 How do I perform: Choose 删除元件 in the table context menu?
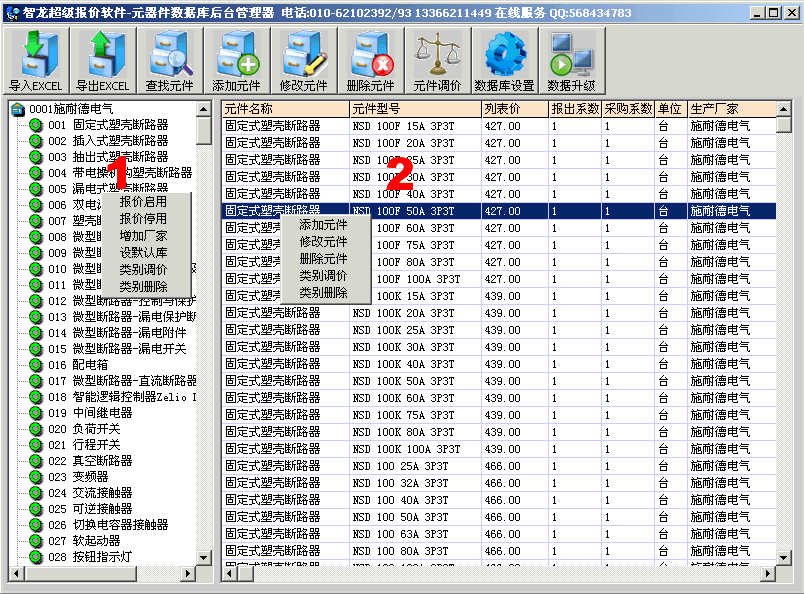pyautogui.click(x=323, y=259)
